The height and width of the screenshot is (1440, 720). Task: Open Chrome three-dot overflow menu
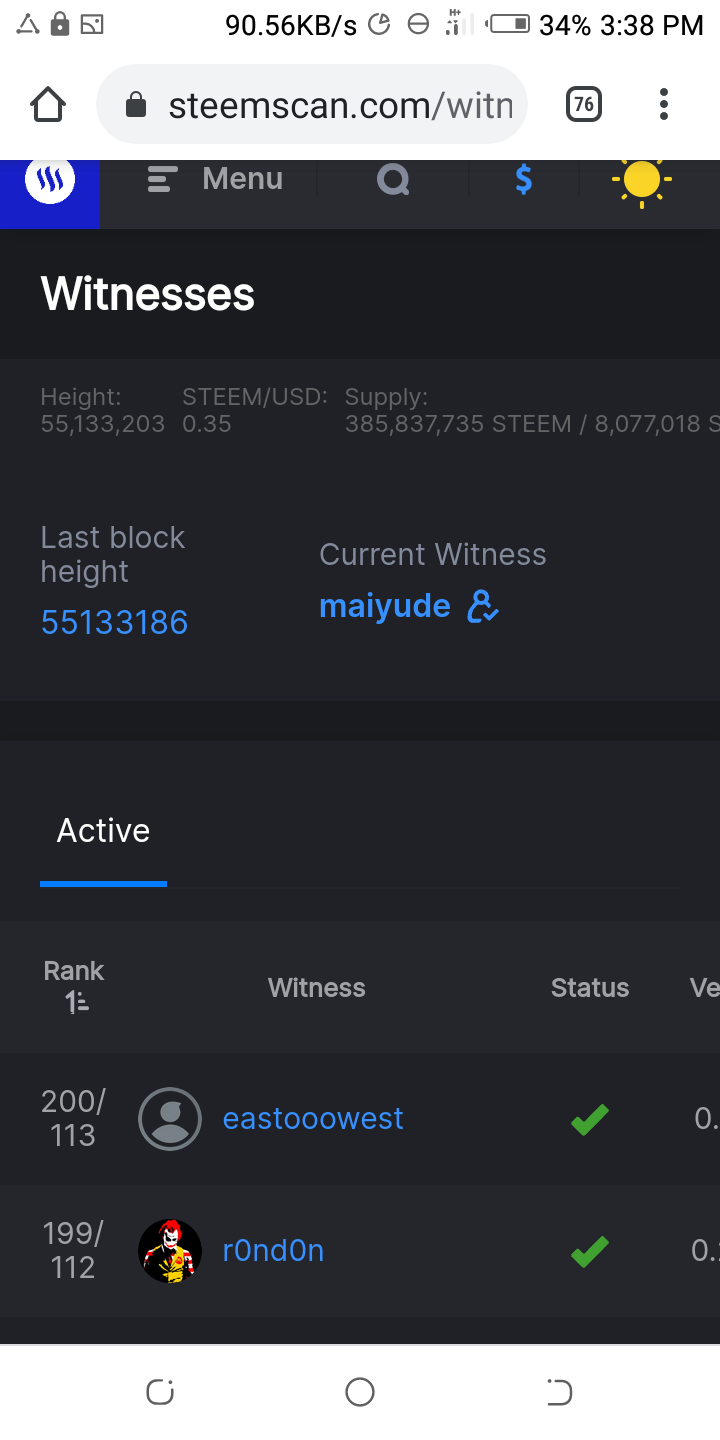(x=664, y=104)
